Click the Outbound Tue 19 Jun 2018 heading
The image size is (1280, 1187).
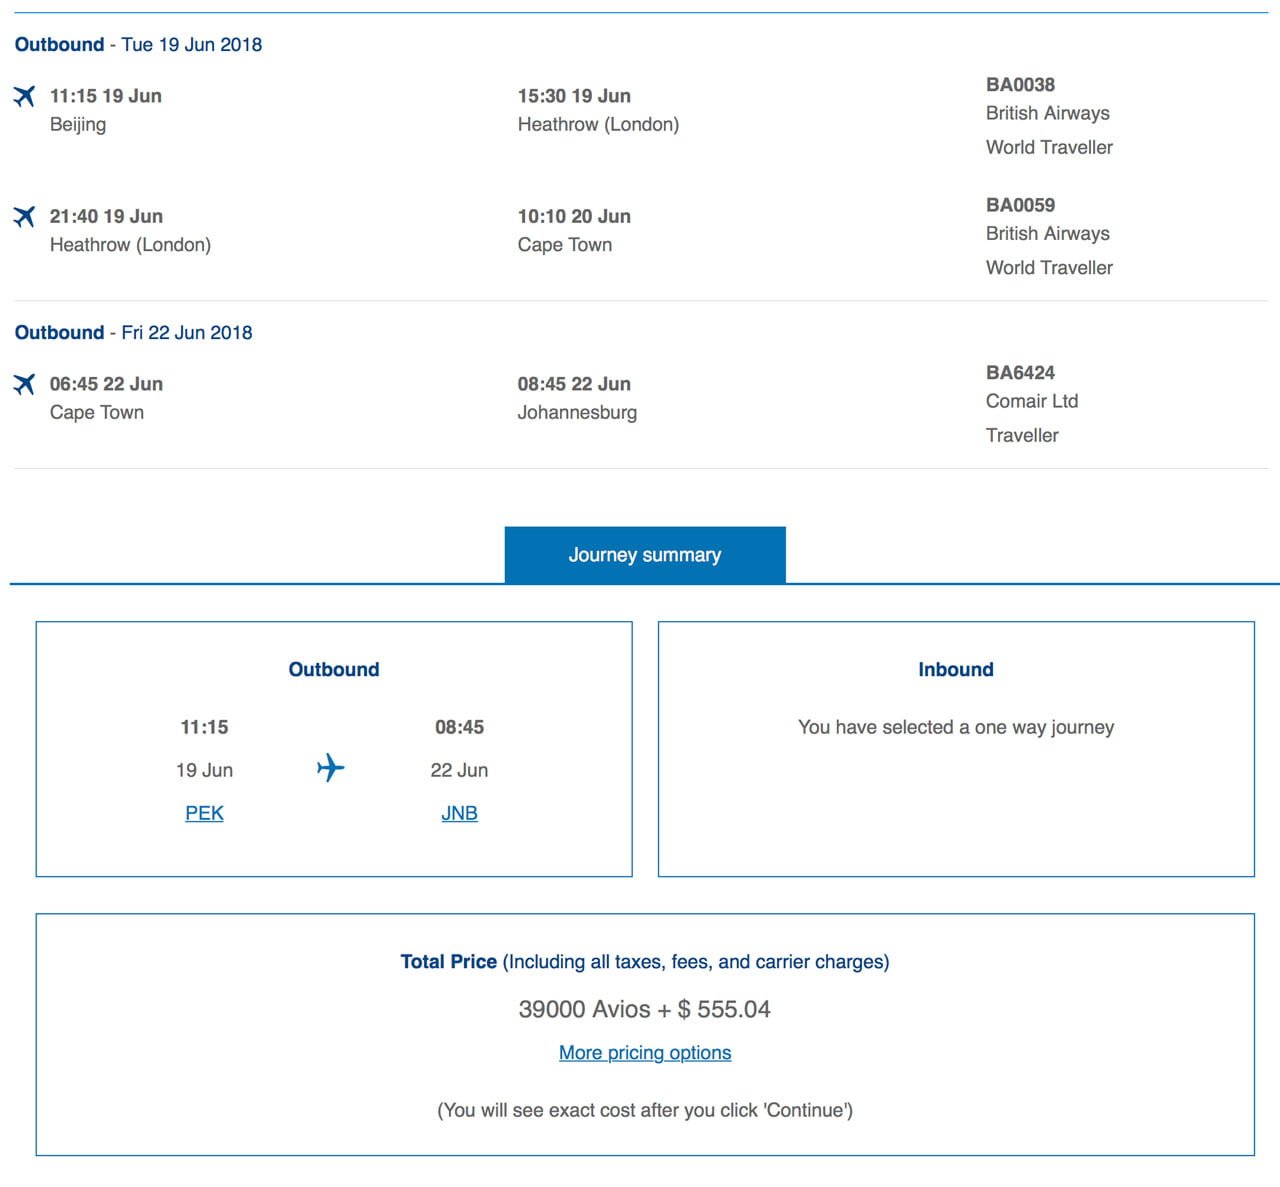pyautogui.click(x=138, y=44)
